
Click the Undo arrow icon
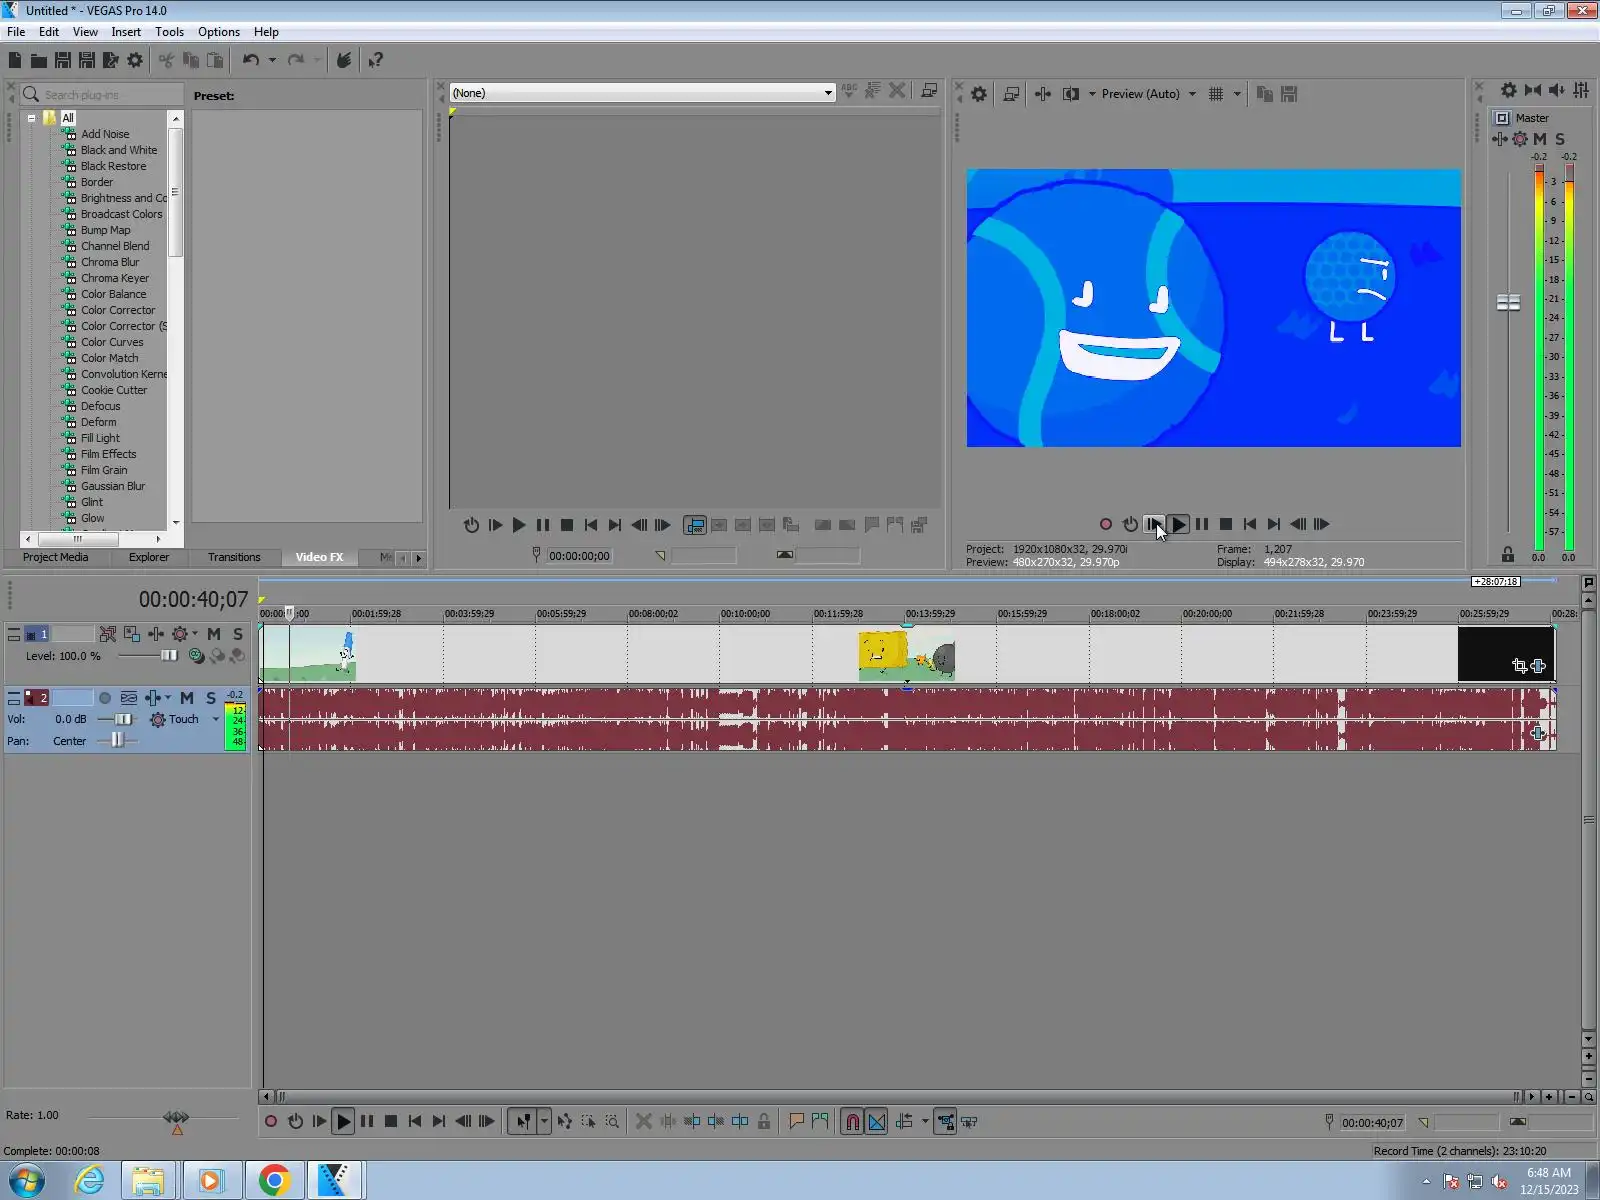tap(250, 60)
